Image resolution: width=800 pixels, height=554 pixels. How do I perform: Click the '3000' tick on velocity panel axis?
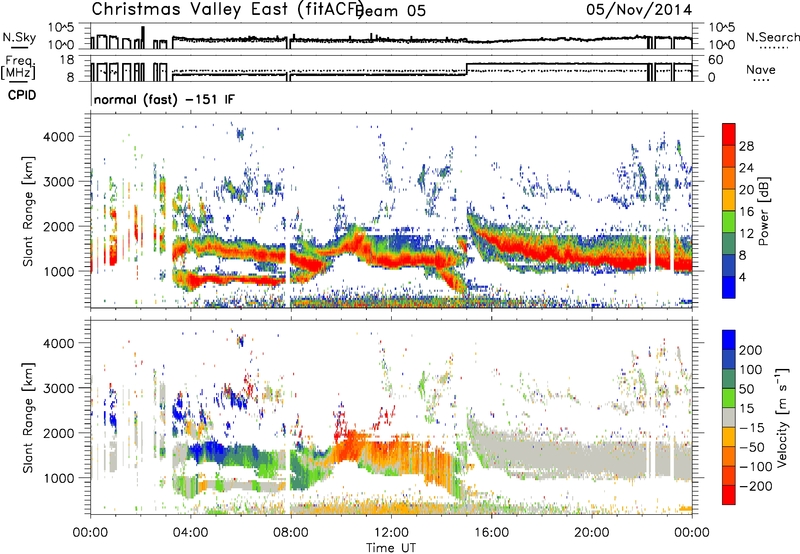[59, 388]
